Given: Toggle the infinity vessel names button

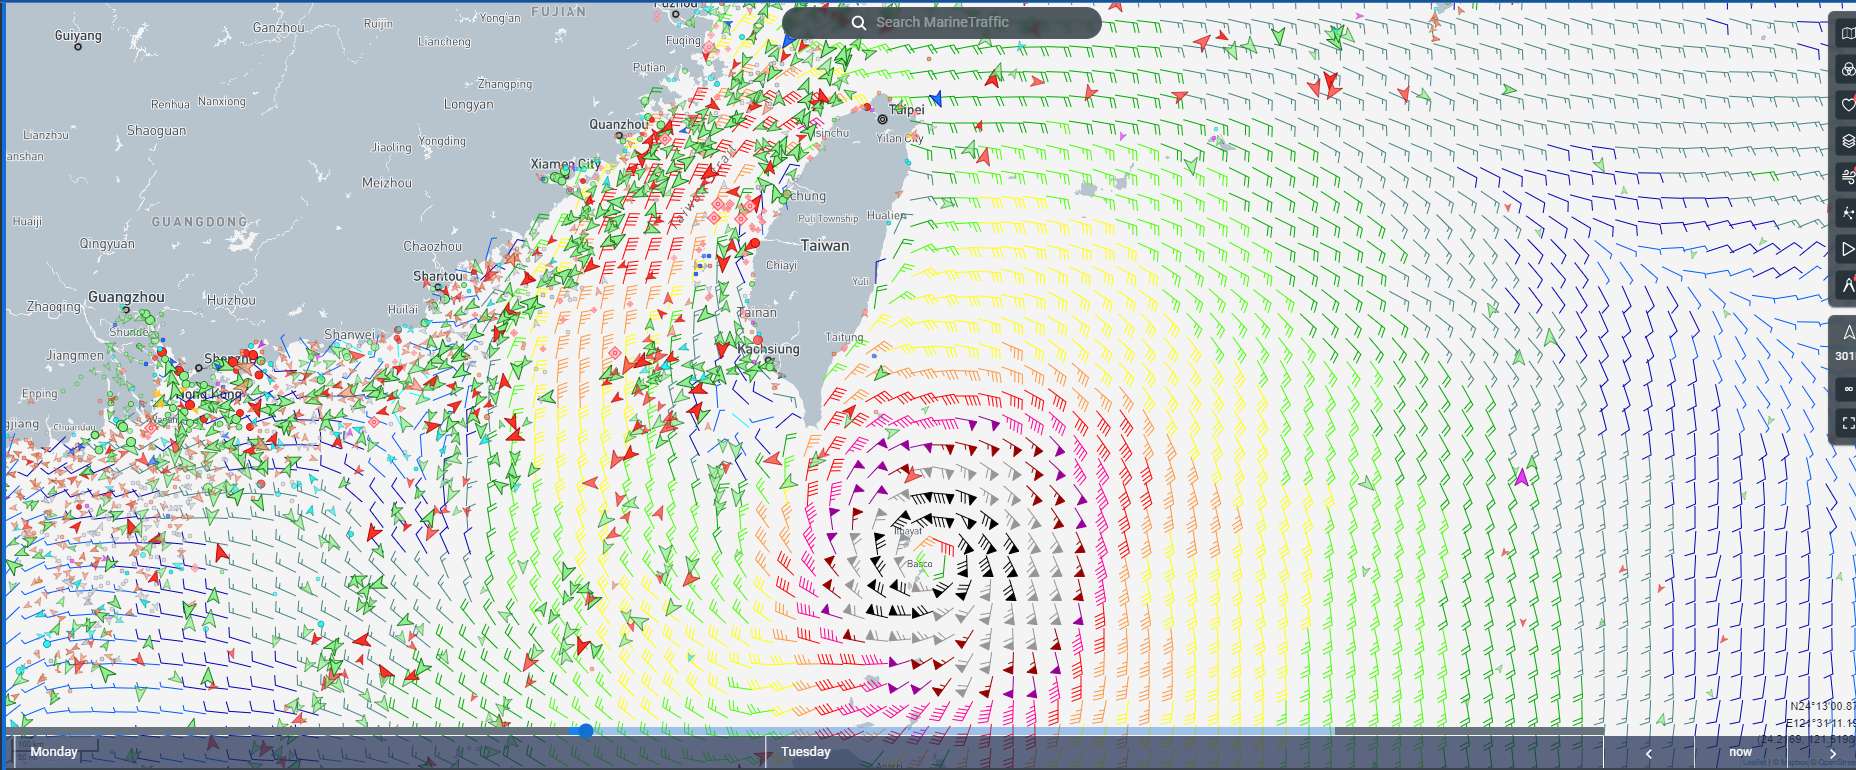Looking at the screenshot, I should (x=1847, y=388).
